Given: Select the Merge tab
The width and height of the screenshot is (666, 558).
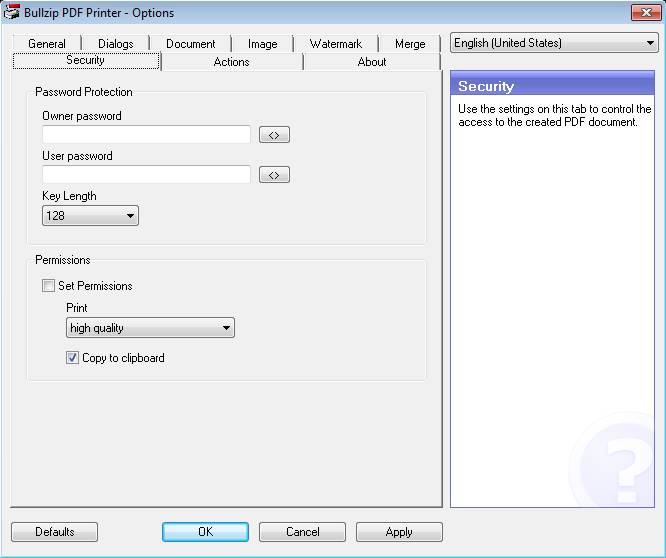Looking at the screenshot, I should pos(410,44).
